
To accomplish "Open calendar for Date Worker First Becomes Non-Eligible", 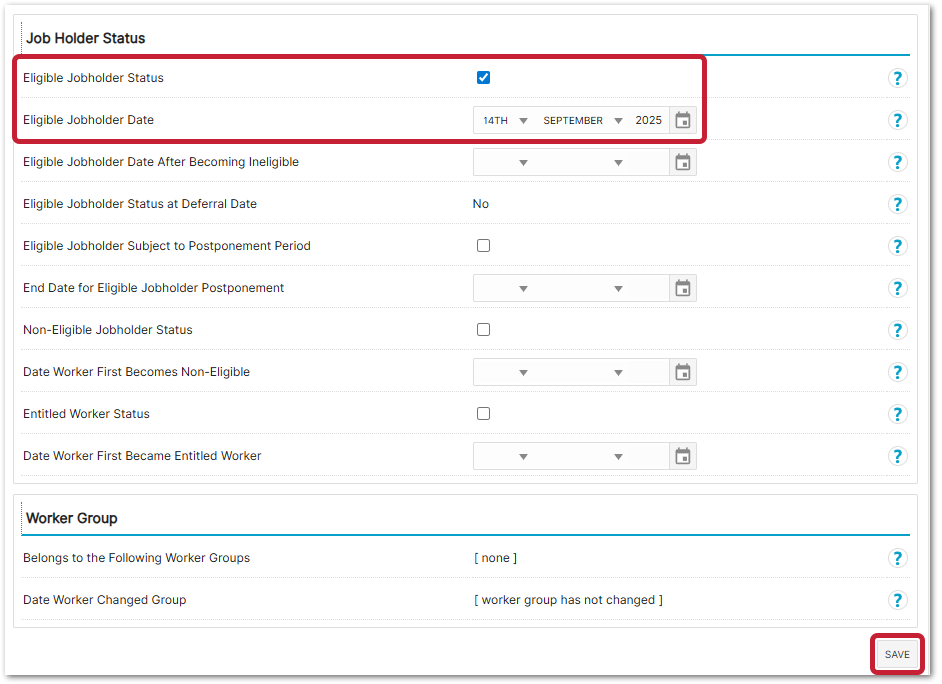I will [683, 372].
